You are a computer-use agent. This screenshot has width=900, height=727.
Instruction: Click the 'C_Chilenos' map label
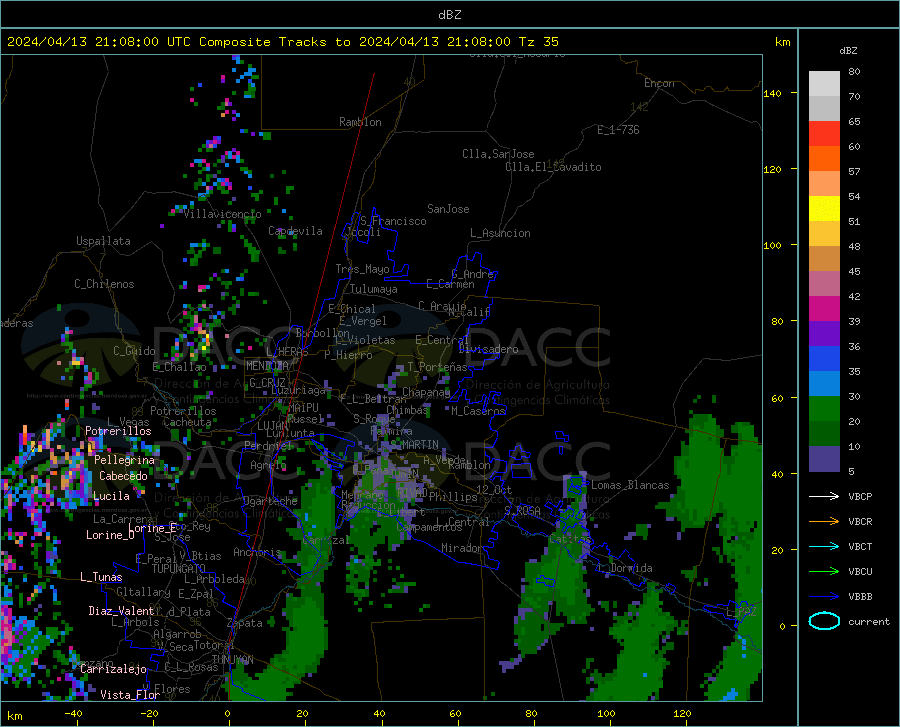(x=104, y=284)
